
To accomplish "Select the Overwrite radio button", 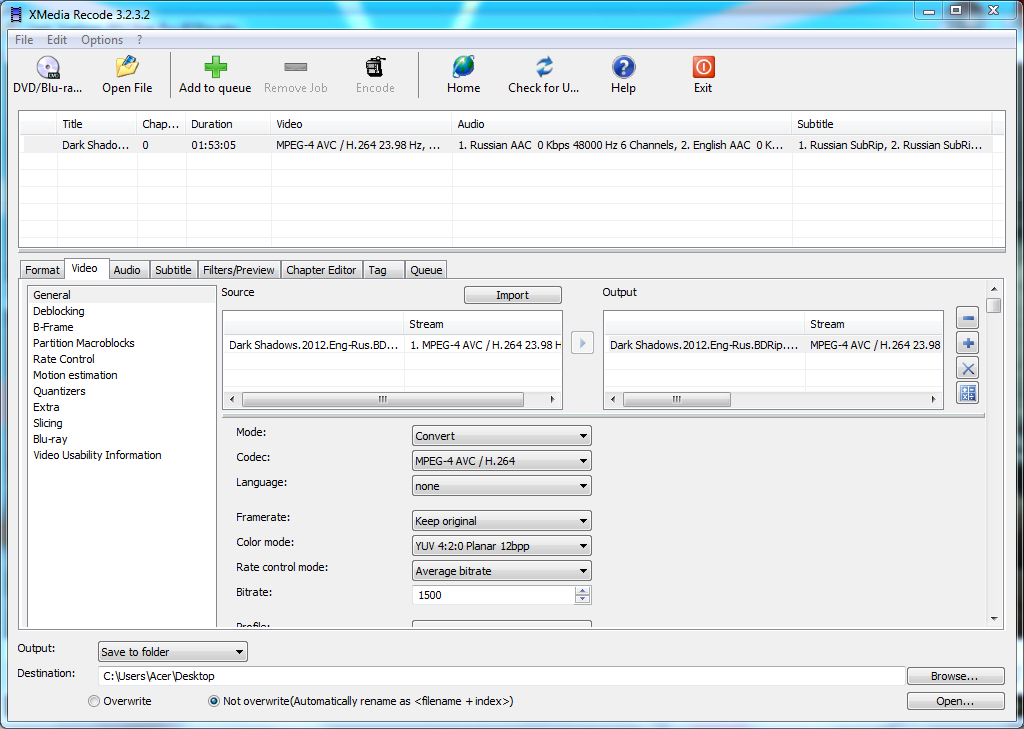I will click(95, 701).
